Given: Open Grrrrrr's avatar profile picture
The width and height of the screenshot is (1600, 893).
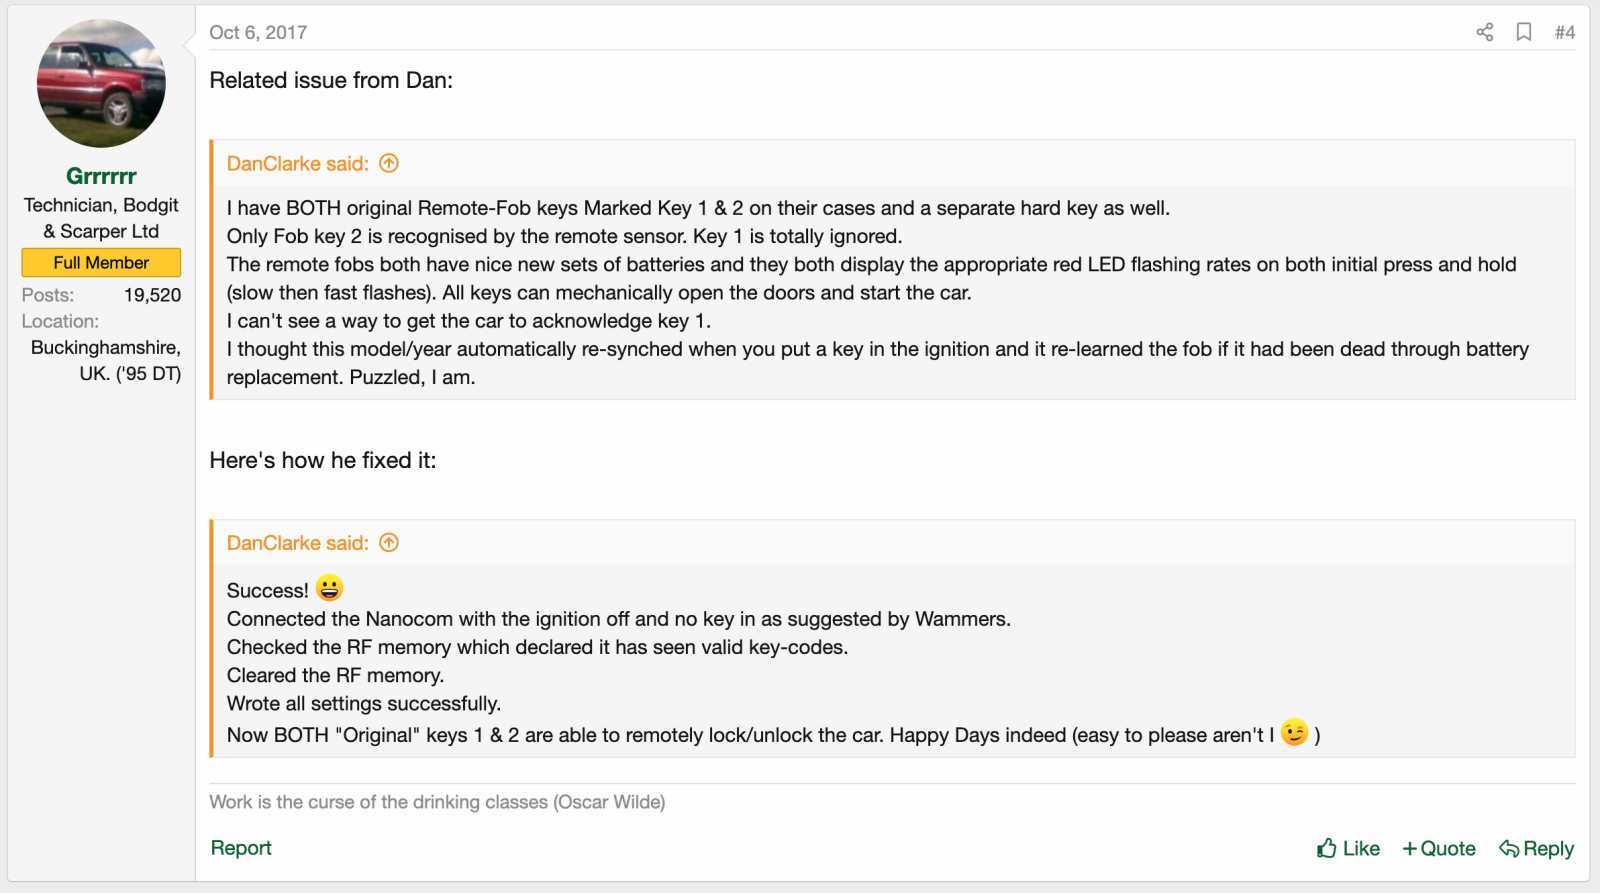Looking at the screenshot, I should point(101,83).
